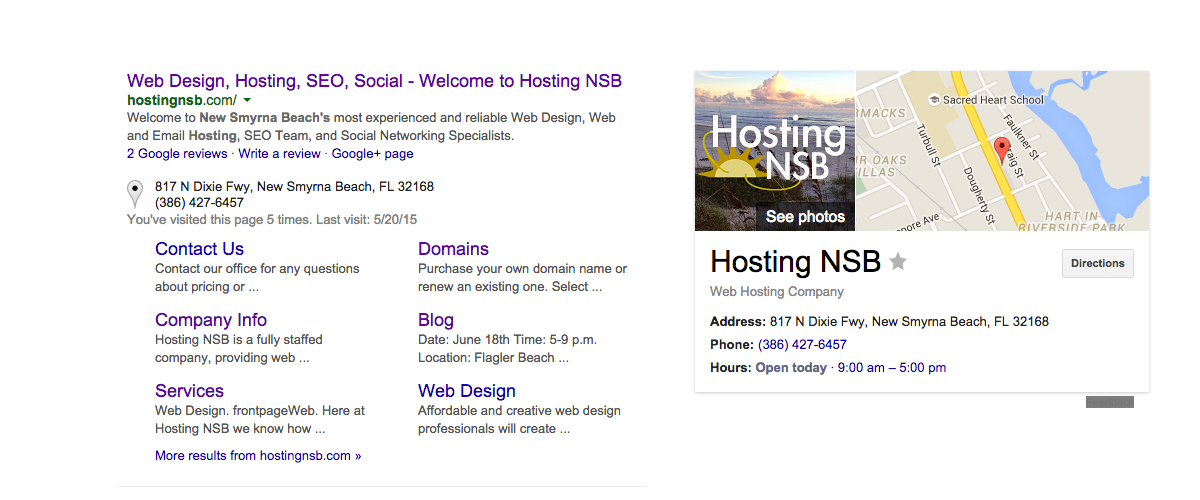1200x500 pixels.
Task: Open the Blog sitelink
Action: click(436, 320)
